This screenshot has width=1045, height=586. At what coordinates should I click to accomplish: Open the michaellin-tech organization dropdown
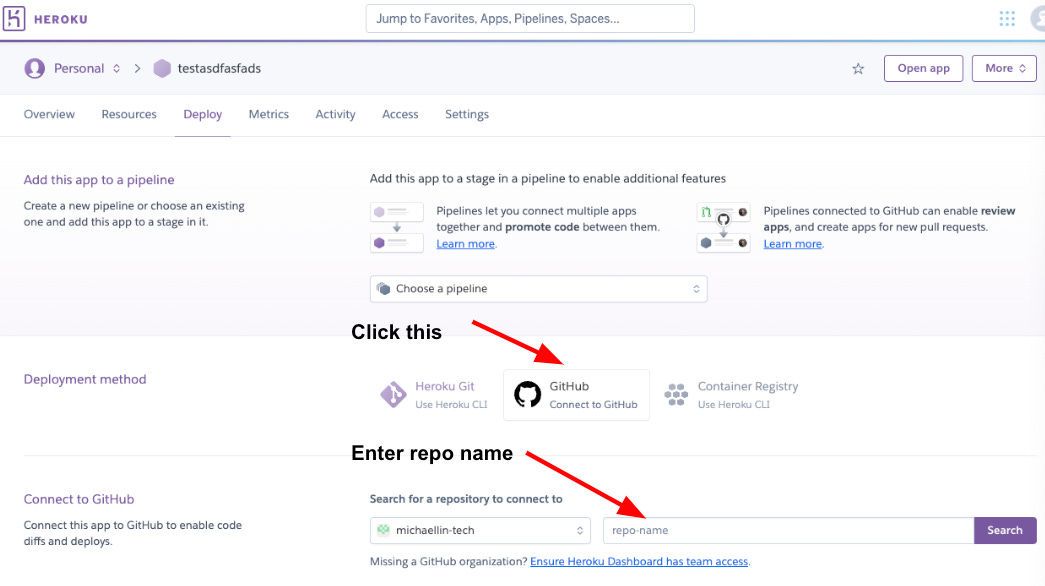[479, 530]
